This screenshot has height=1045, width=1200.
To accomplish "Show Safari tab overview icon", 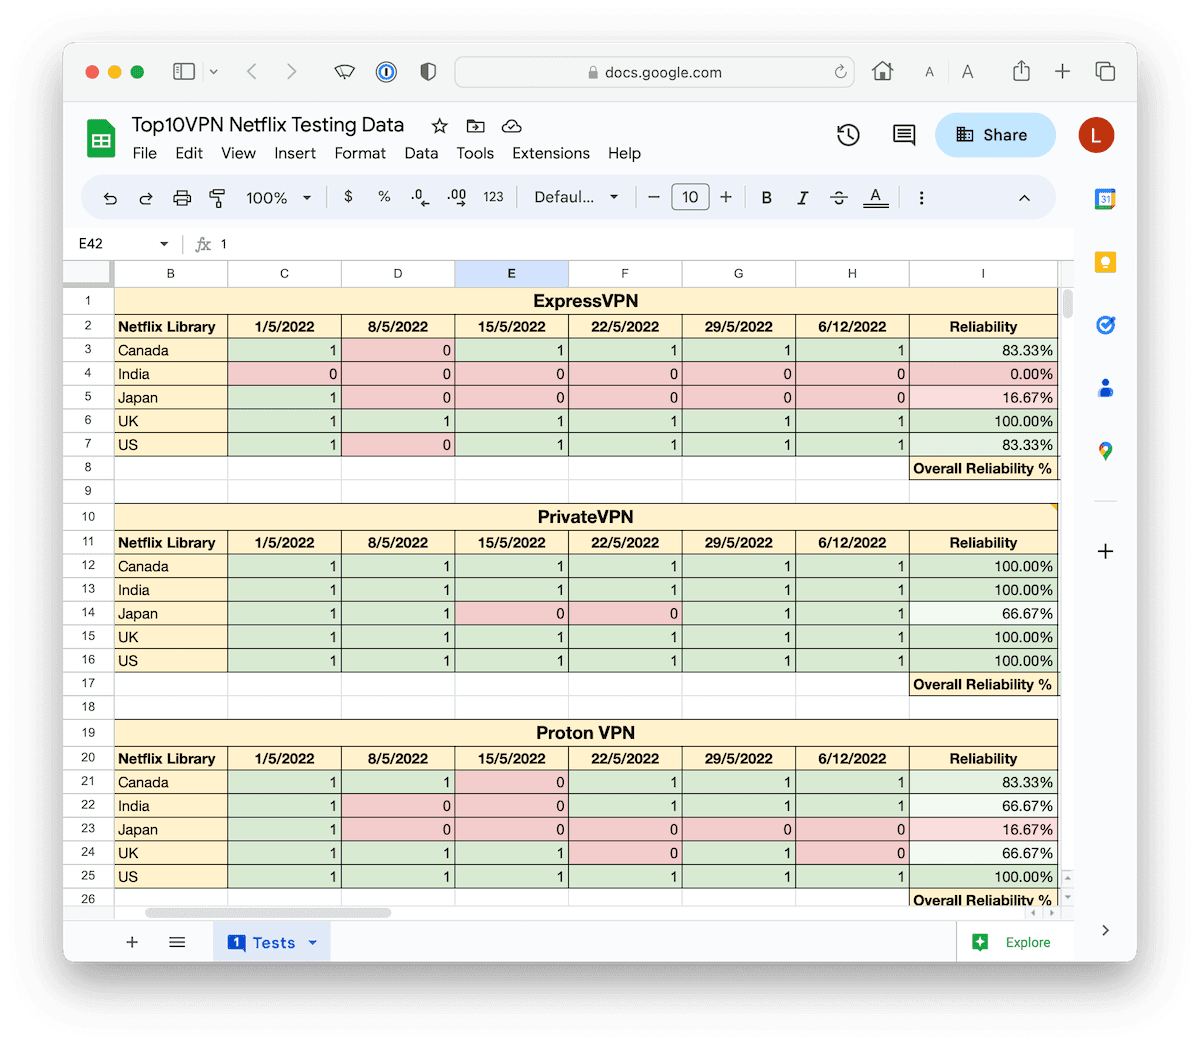I will click(1105, 71).
